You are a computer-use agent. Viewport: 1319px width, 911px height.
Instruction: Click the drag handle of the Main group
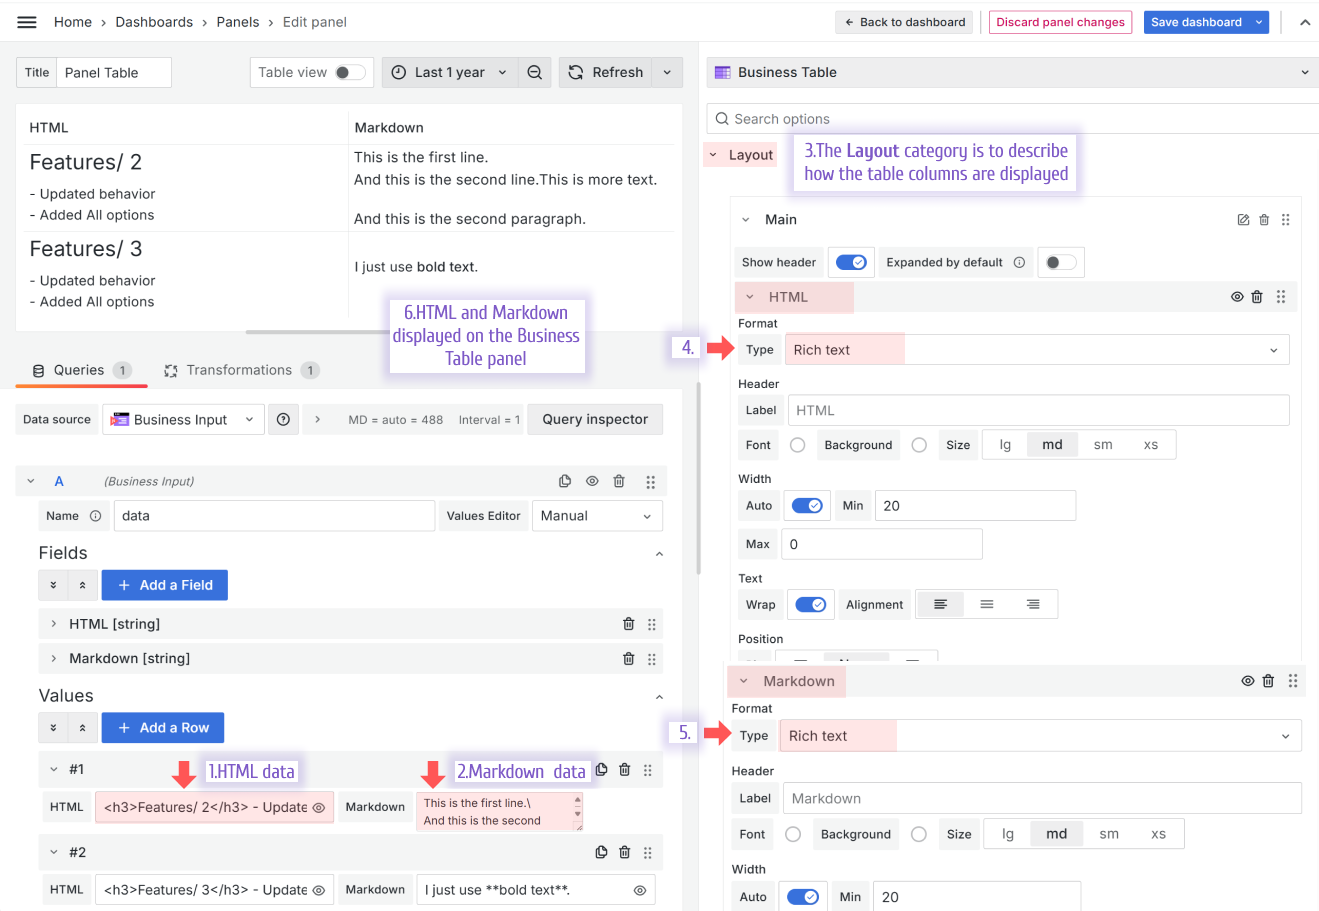[x=1286, y=220]
